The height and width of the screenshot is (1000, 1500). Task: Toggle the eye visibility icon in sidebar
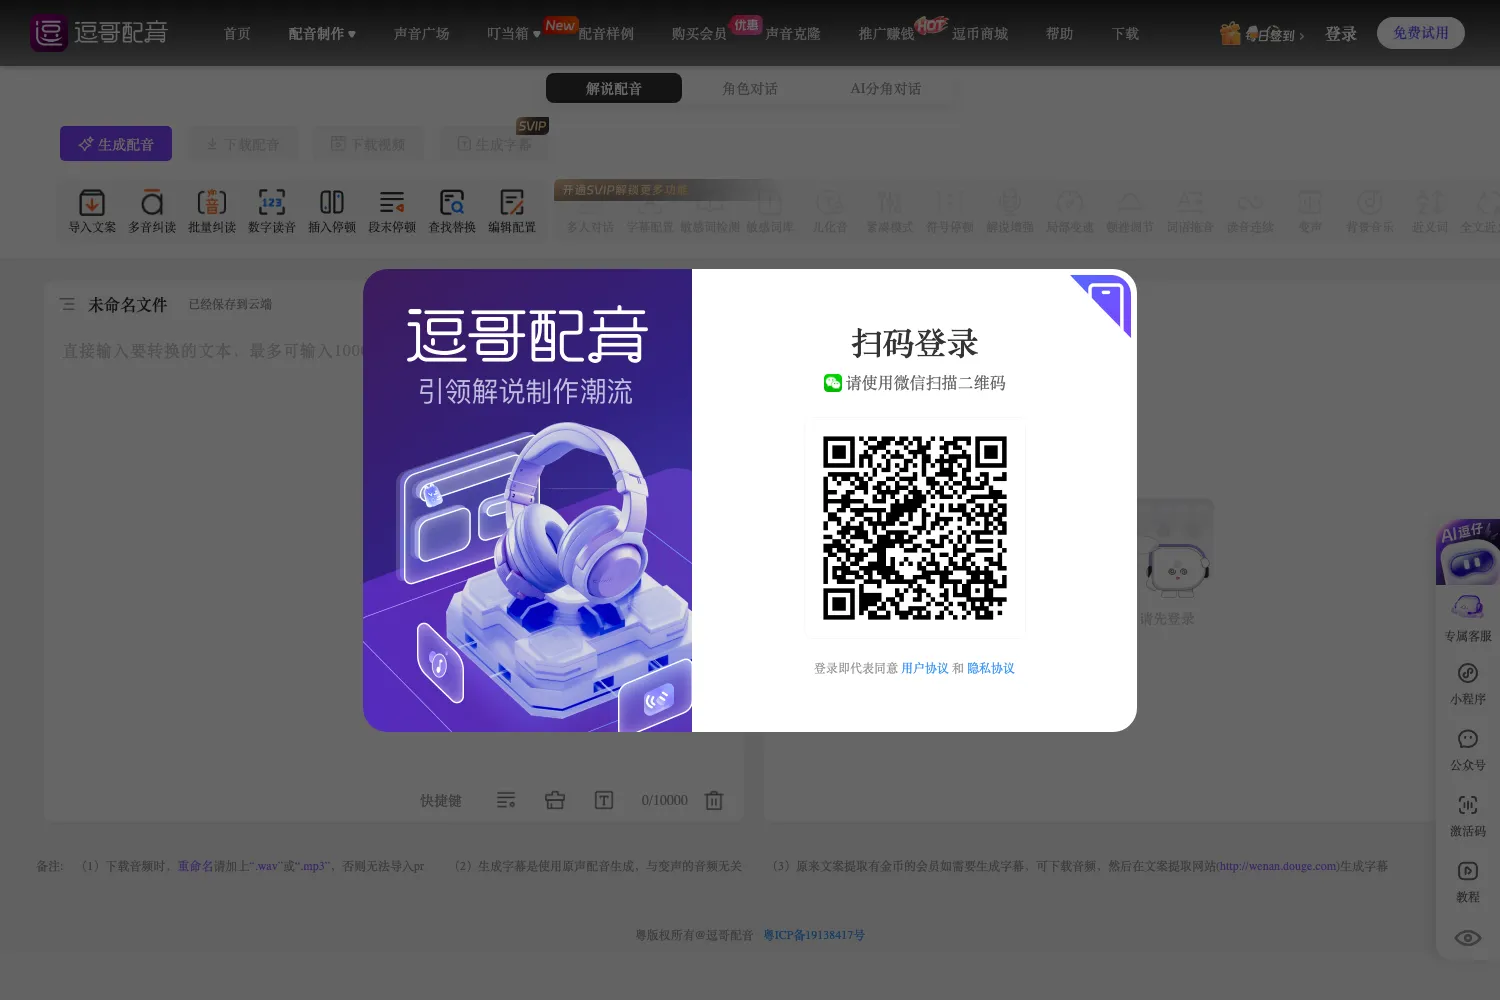point(1468,938)
